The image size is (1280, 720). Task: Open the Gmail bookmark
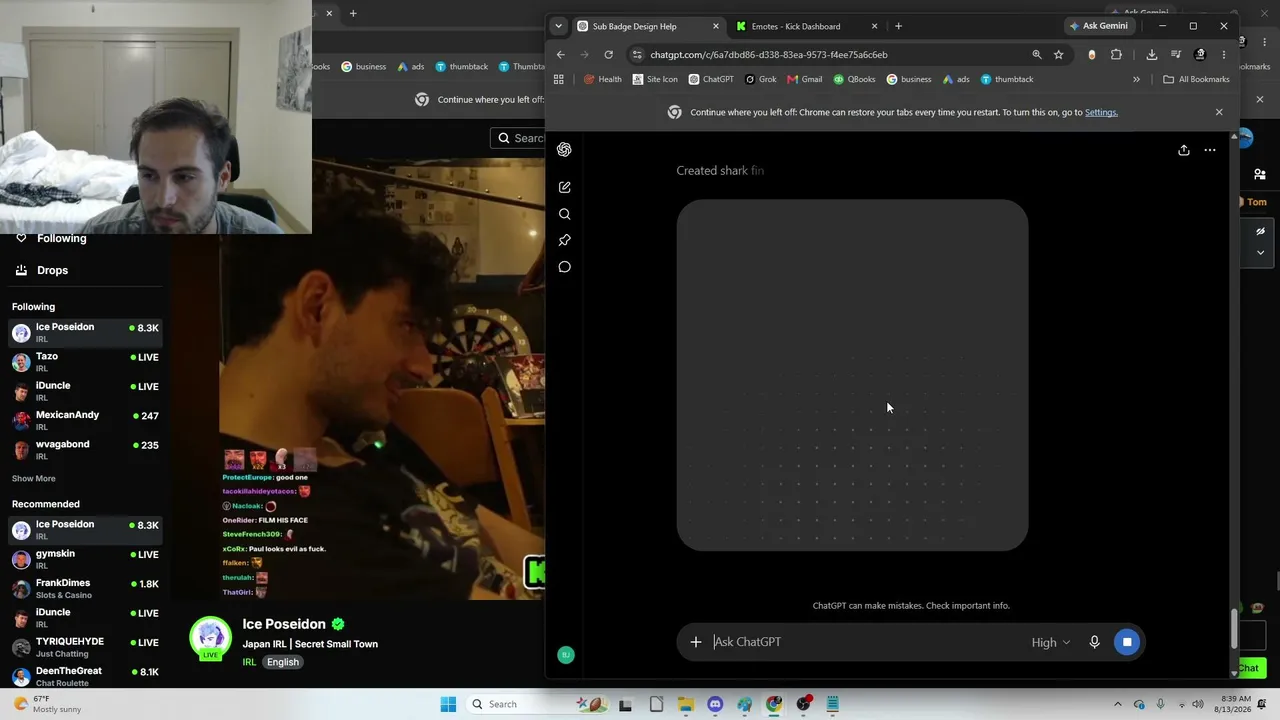[805, 79]
